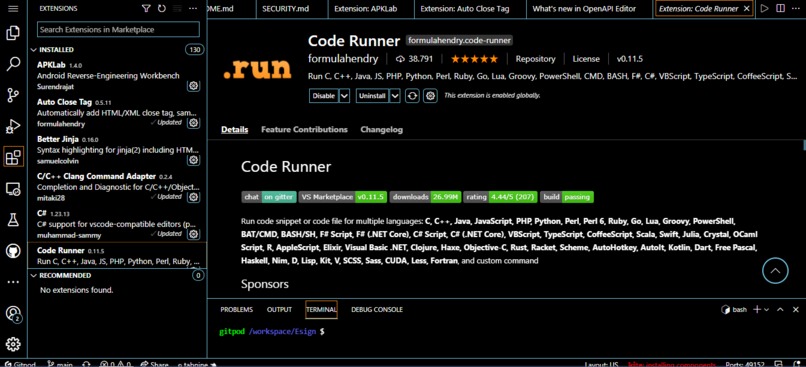Open the Run and Debug view
This screenshot has width=806, height=367.
pyautogui.click(x=13, y=126)
